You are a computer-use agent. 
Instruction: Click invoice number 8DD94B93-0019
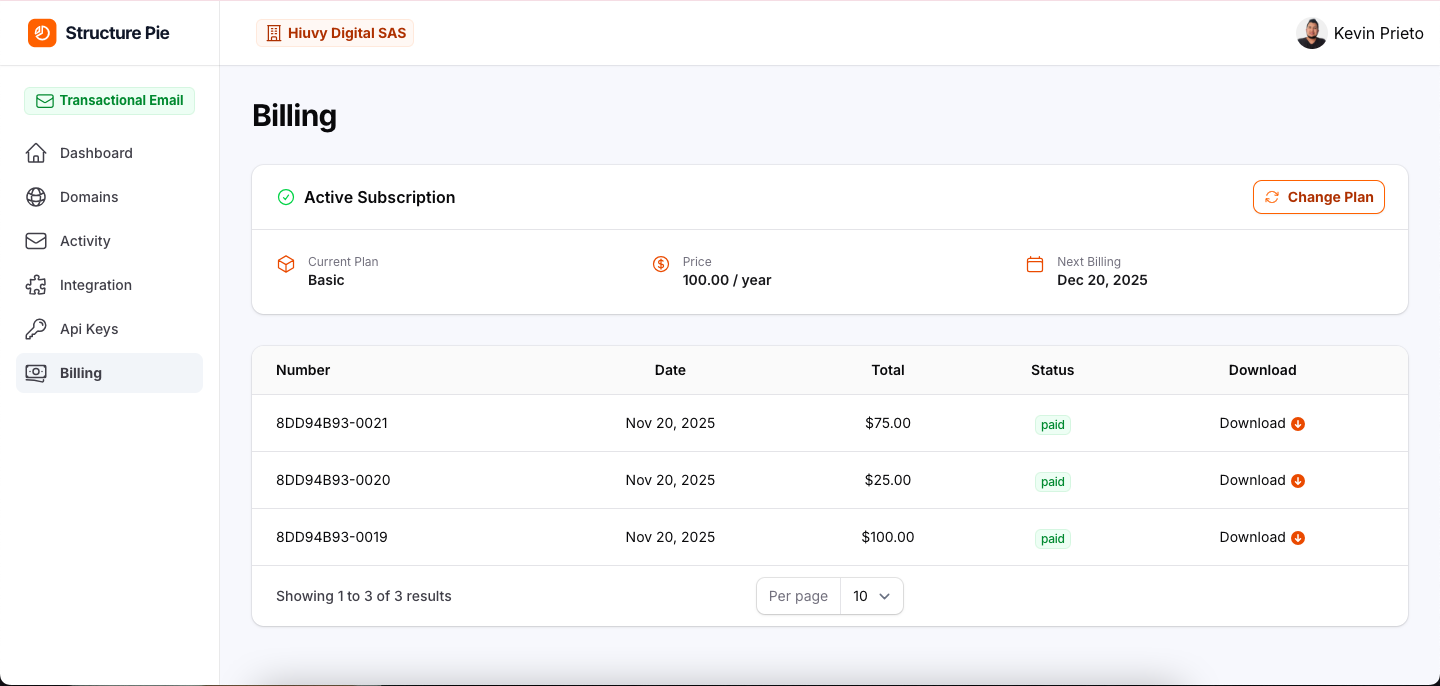332,537
